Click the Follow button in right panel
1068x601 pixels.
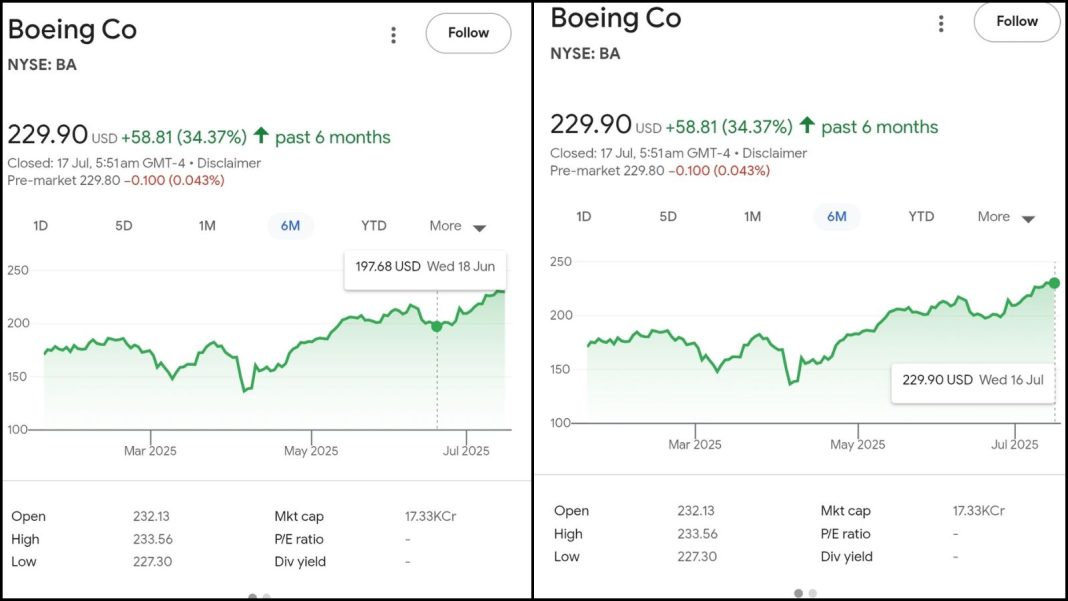[1016, 21]
